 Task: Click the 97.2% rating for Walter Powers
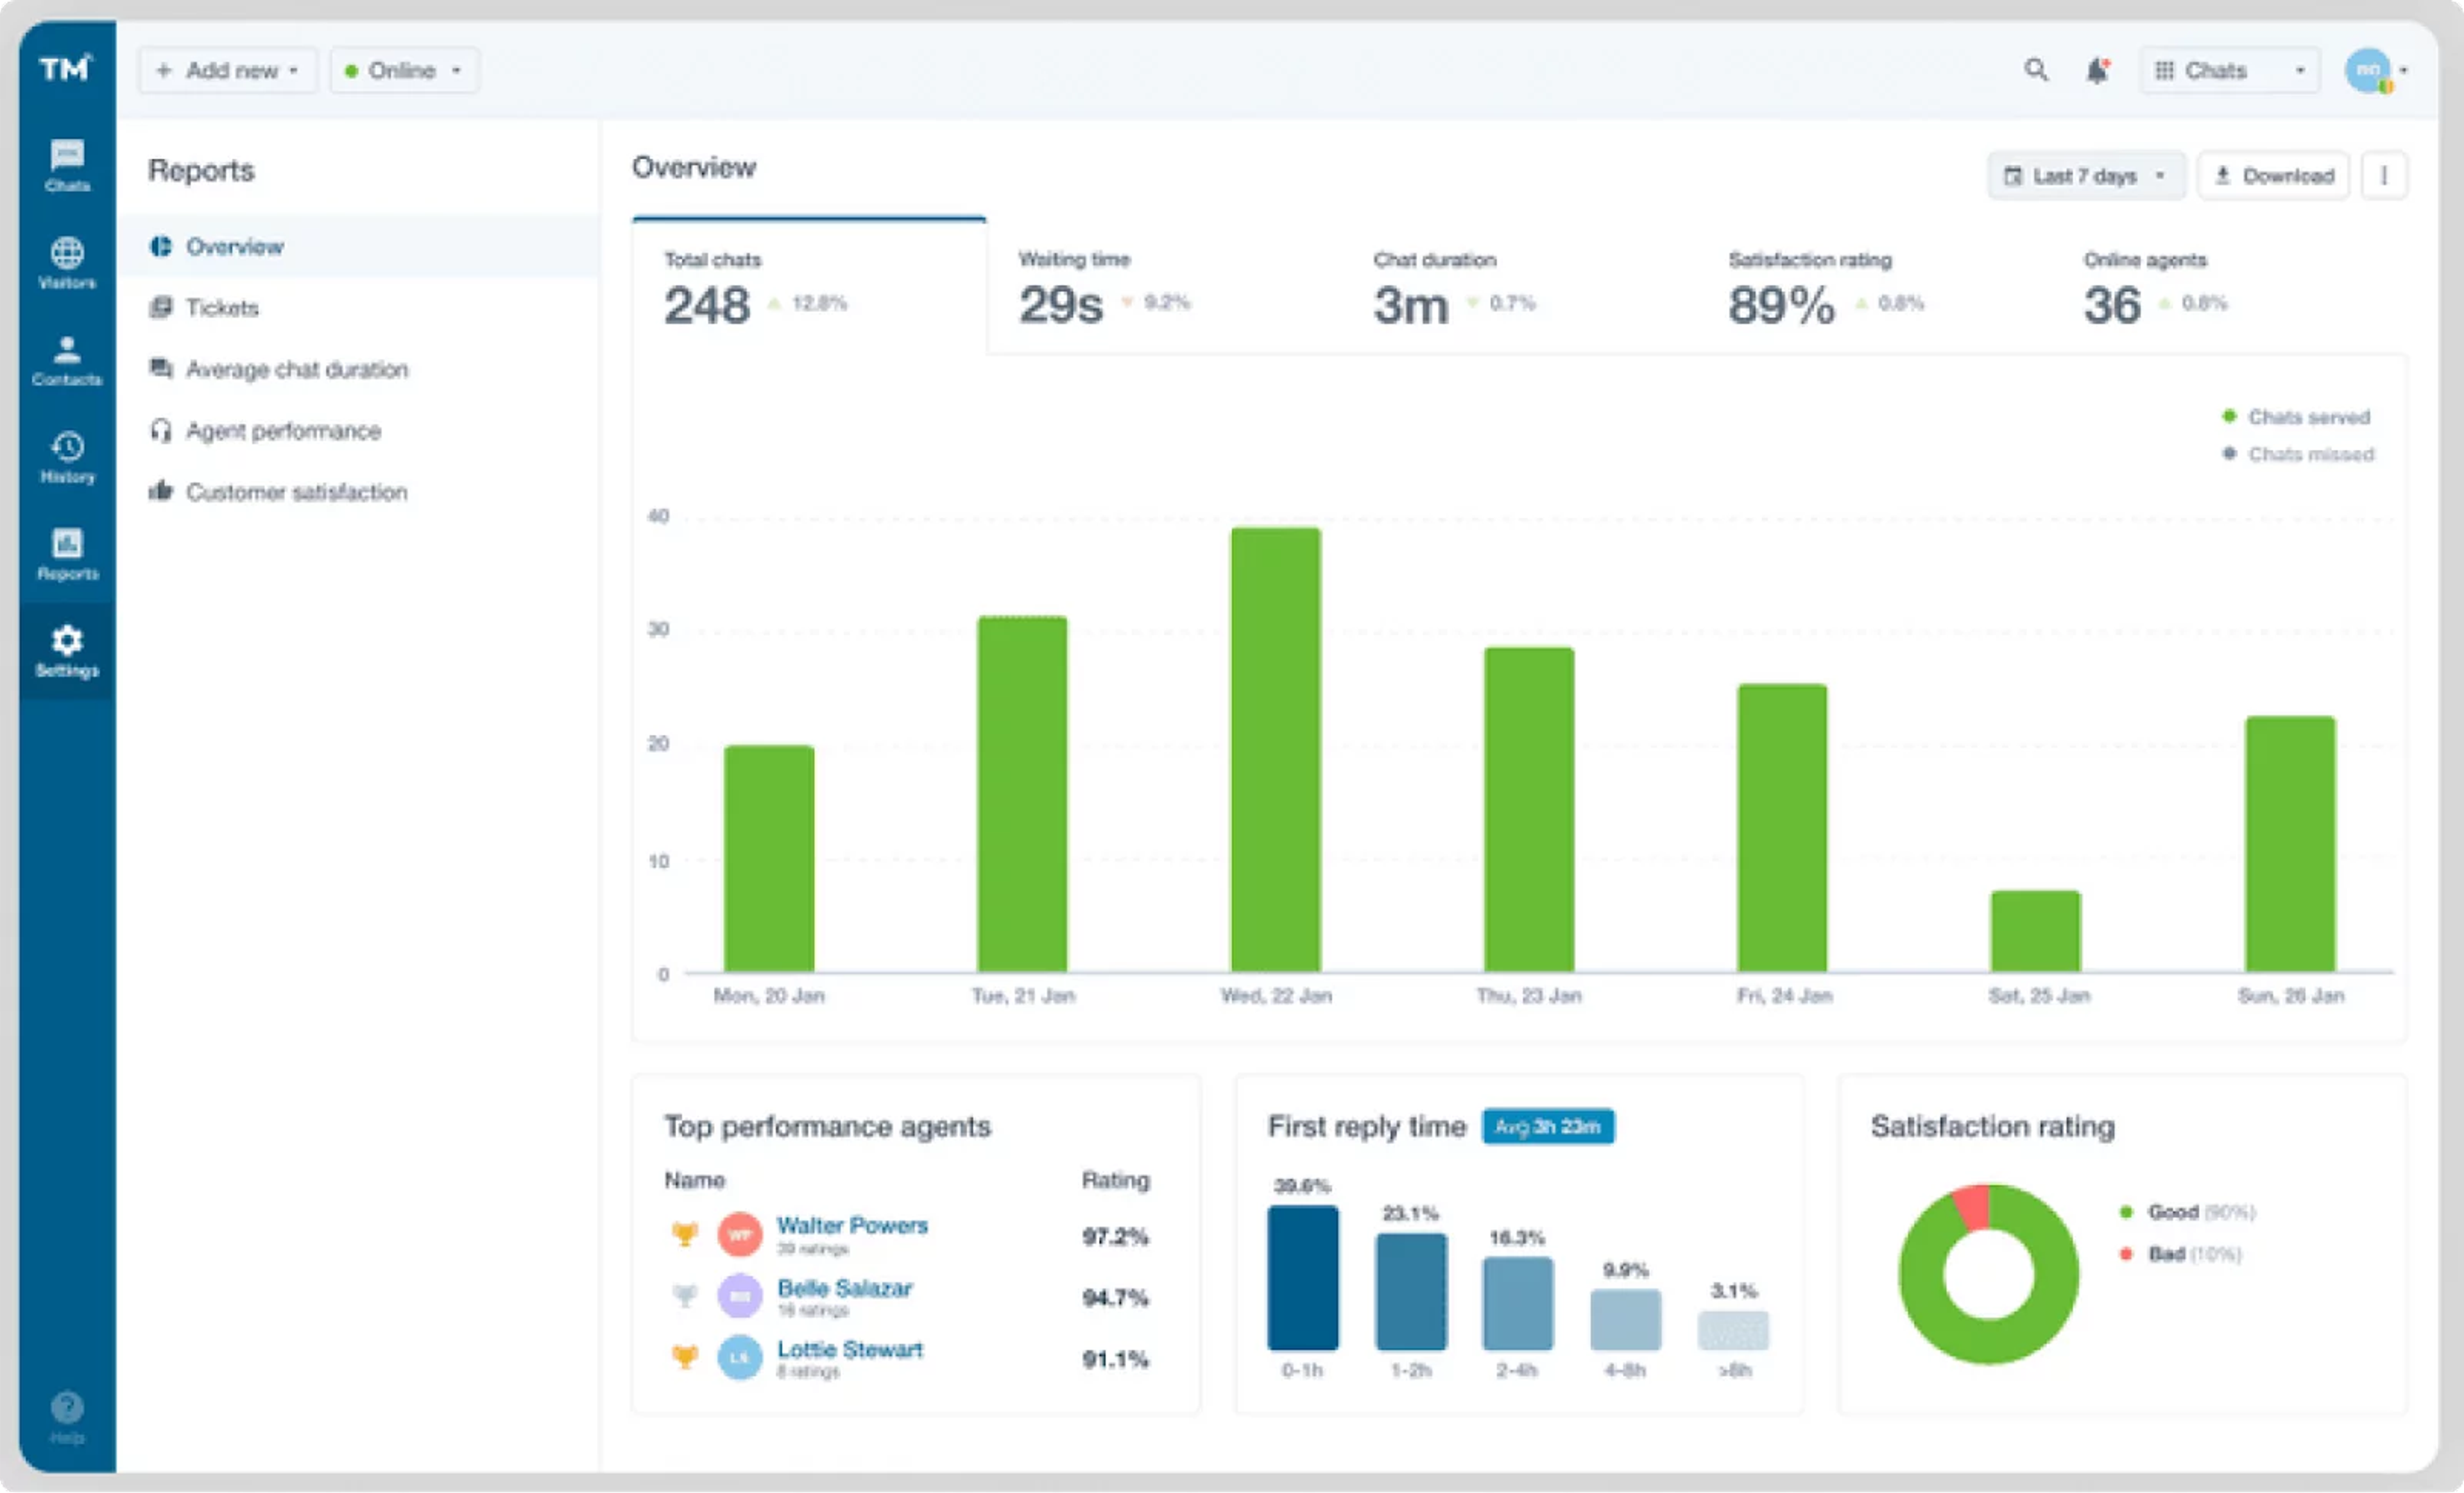pos(1115,1236)
